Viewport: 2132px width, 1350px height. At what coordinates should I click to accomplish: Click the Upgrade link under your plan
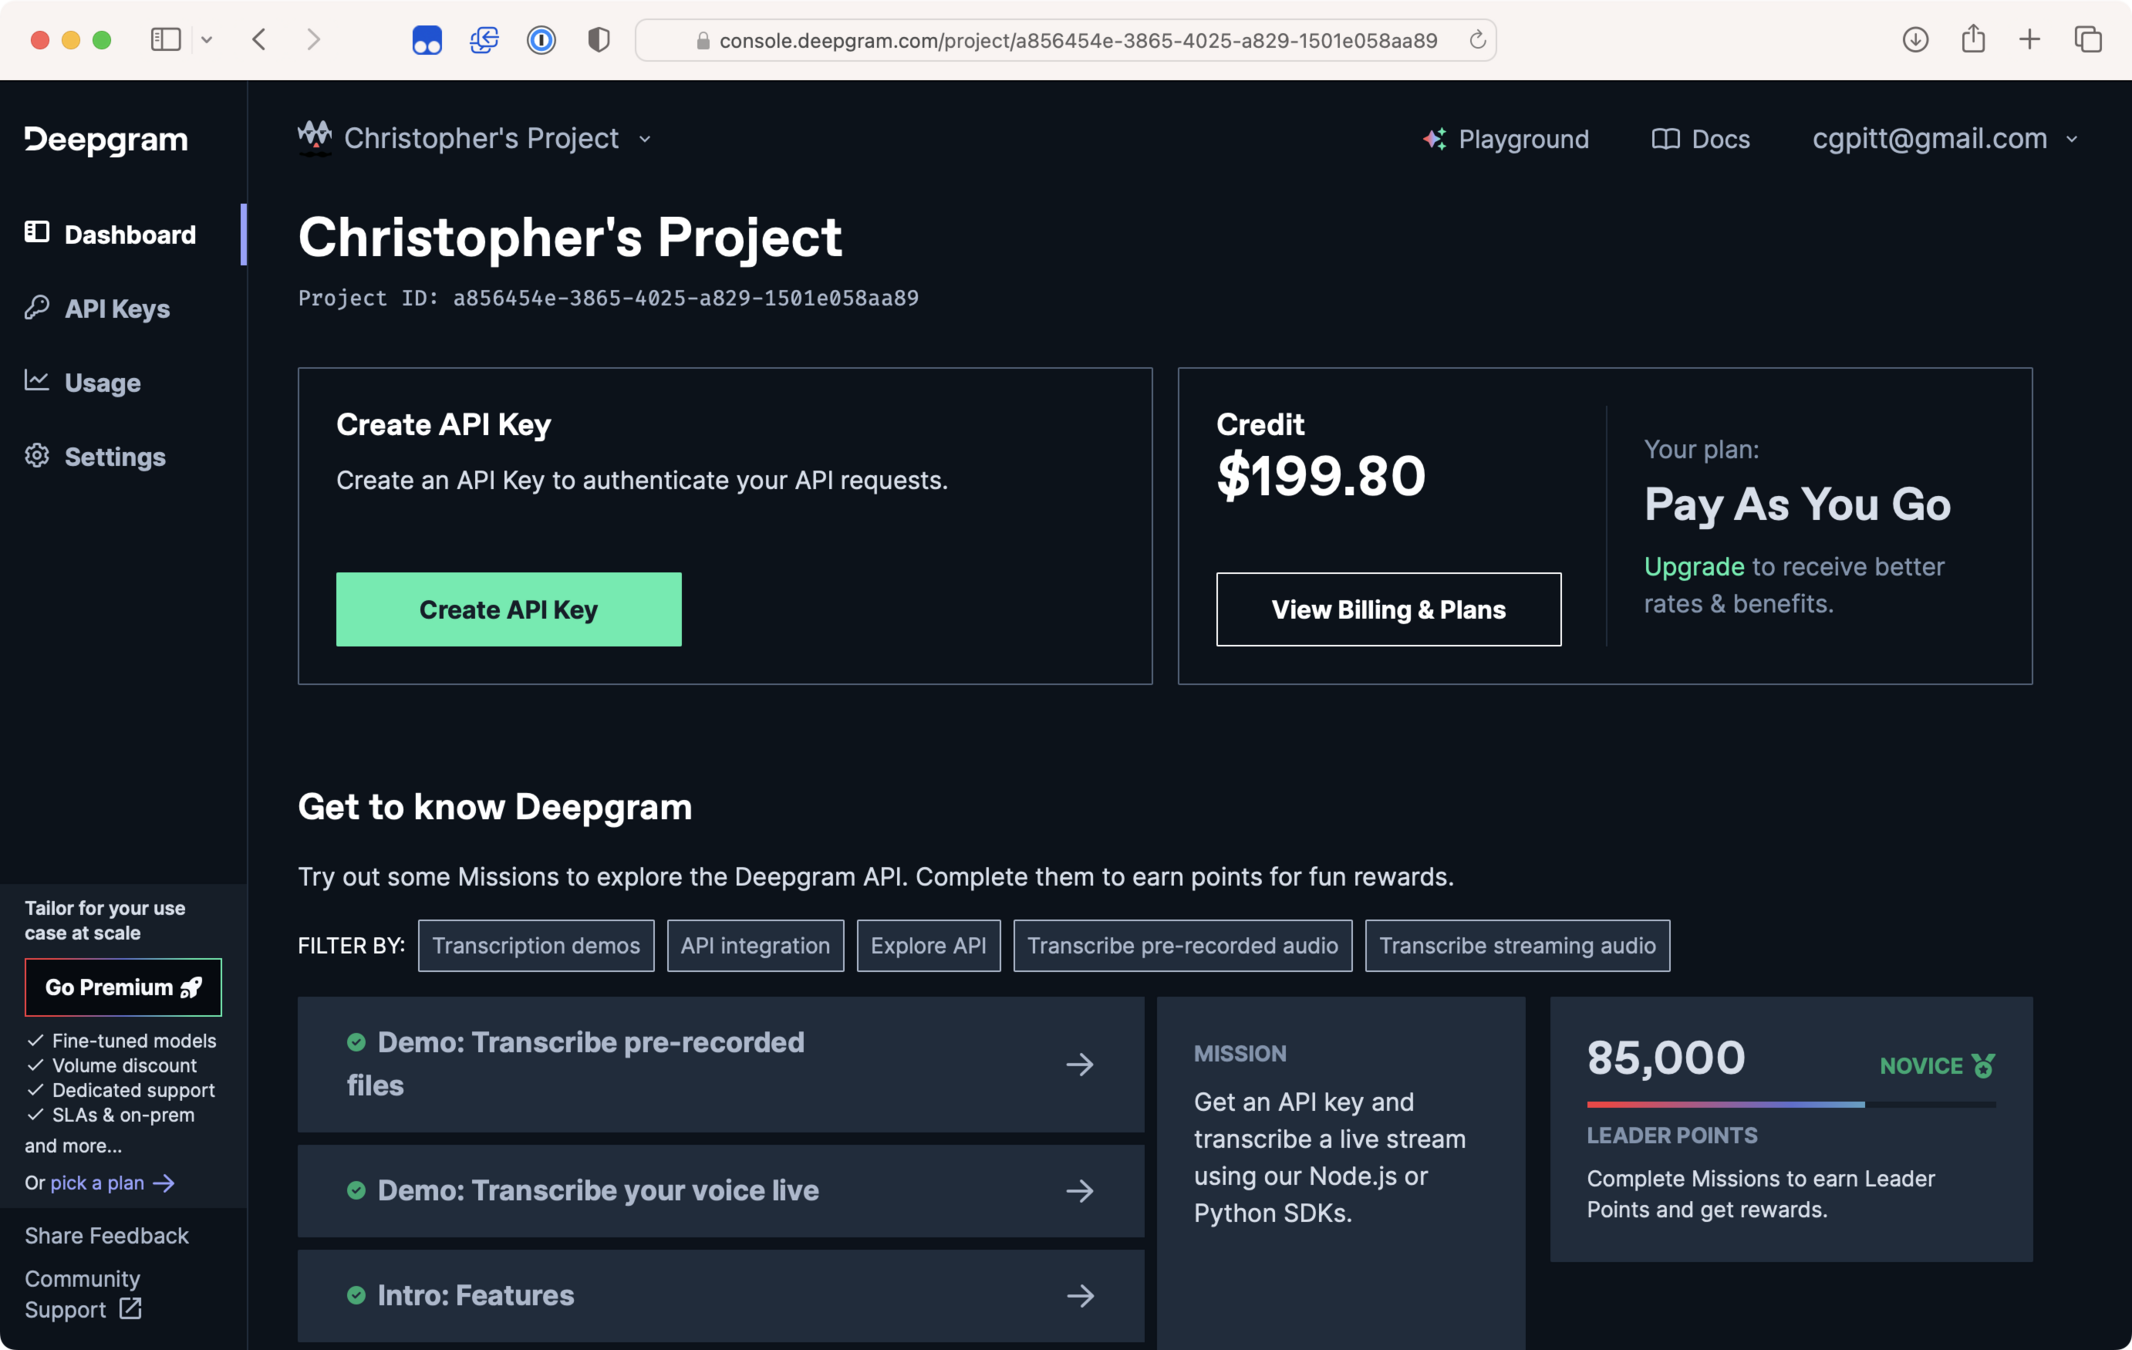coord(1693,567)
